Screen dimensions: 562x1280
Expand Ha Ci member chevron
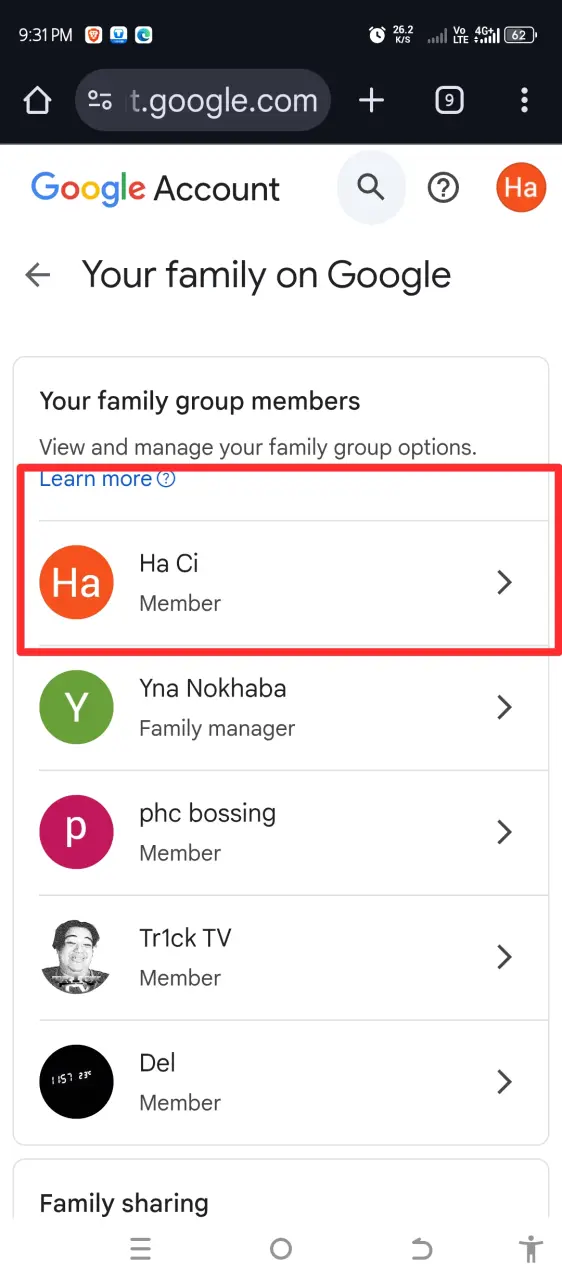[x=505, y=583]
